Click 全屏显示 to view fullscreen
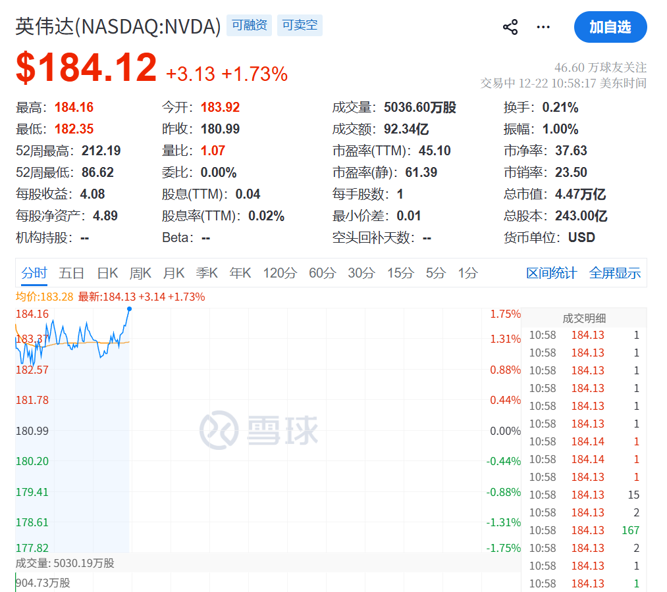The height and width of the screenshot is (592, 667). click(x=615, y=273)
